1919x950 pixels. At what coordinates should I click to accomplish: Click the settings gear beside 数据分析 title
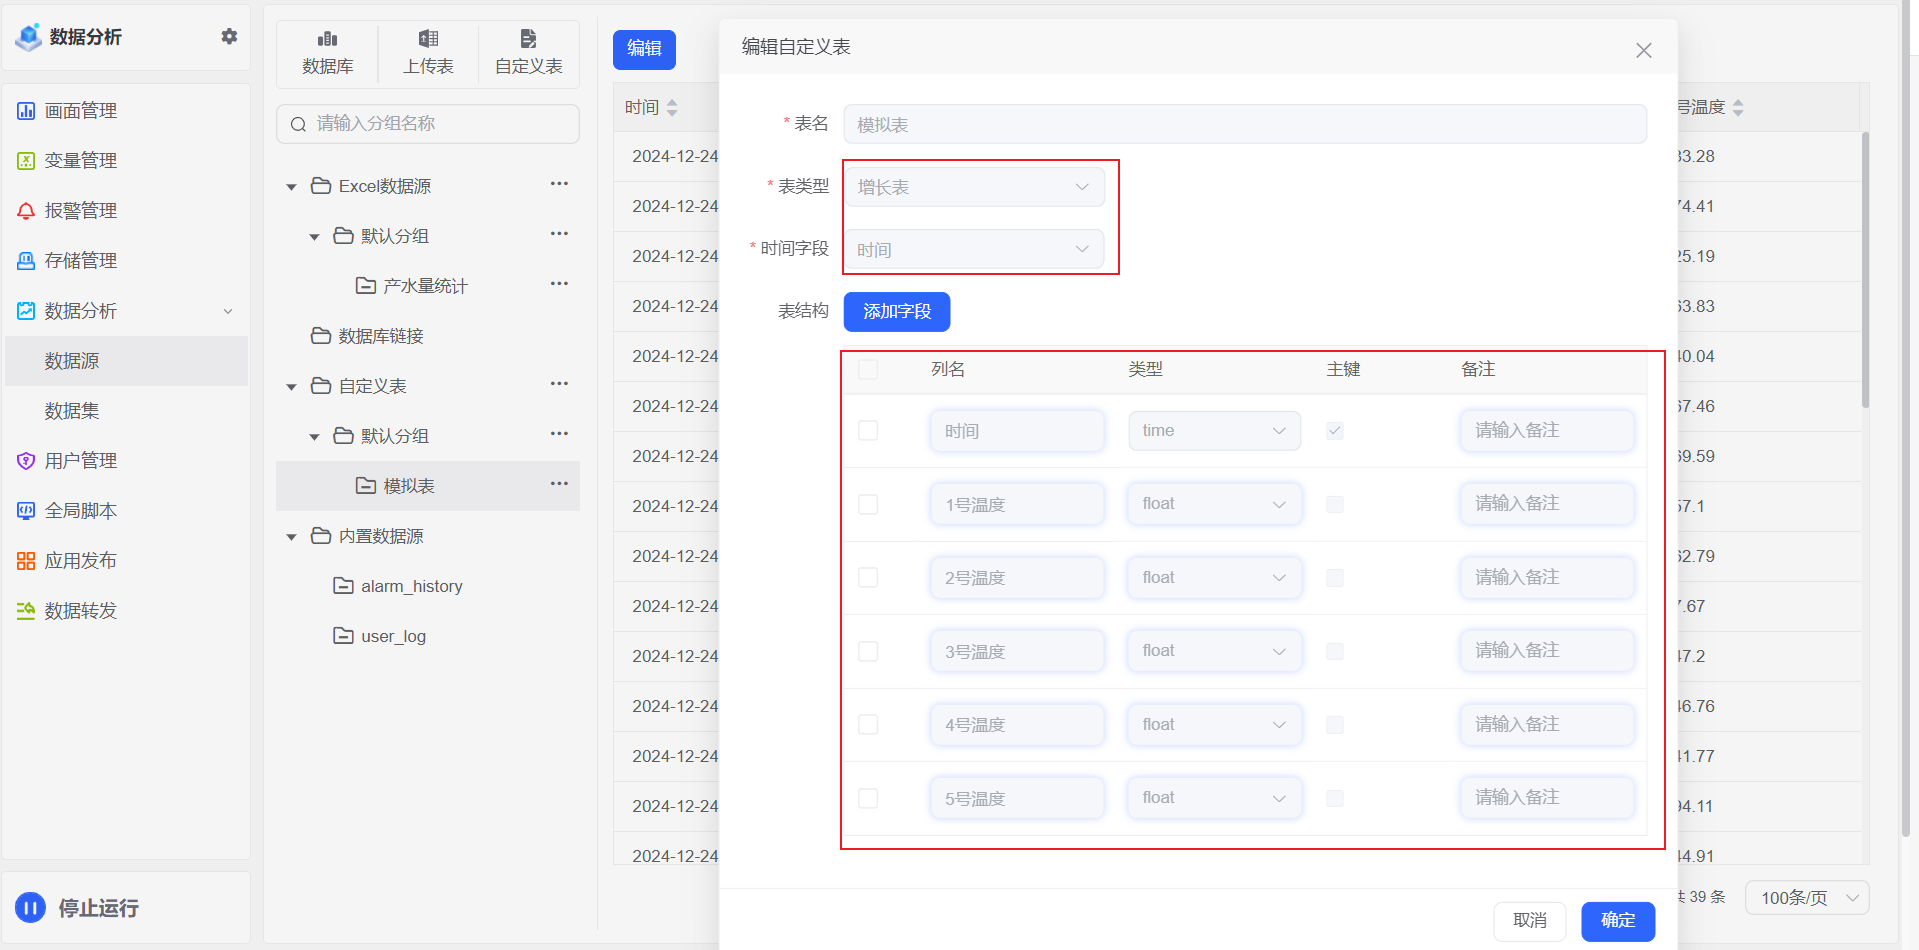click(229, 36)
